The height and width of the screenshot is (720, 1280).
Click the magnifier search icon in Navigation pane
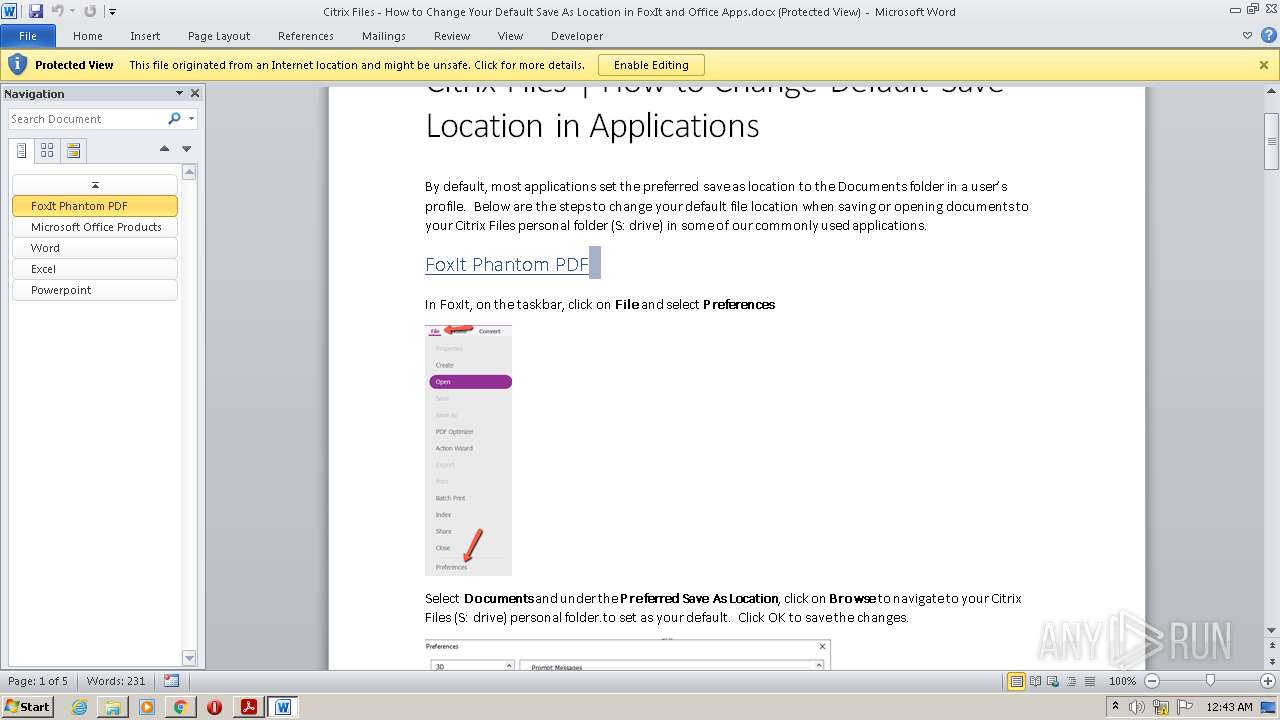point(174,119)
